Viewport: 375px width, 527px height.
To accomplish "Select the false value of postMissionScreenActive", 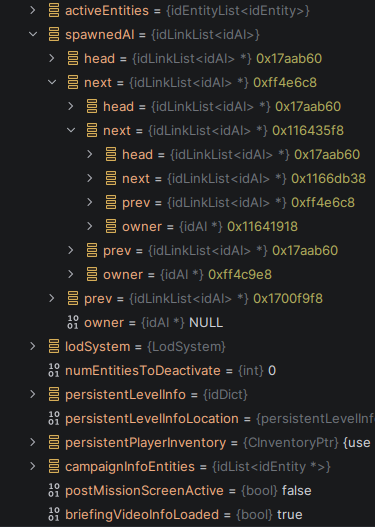I will click(x=296, y=491).
